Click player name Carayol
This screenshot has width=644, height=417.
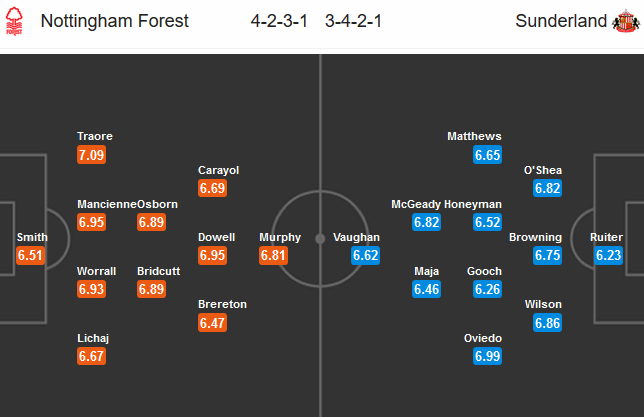(x=219, y=170)
